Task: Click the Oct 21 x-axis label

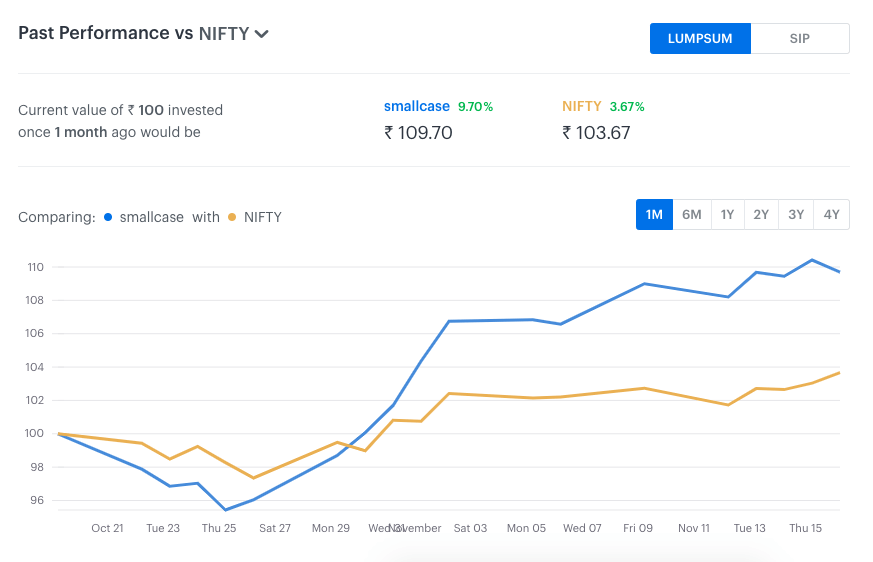Action: 107,528
